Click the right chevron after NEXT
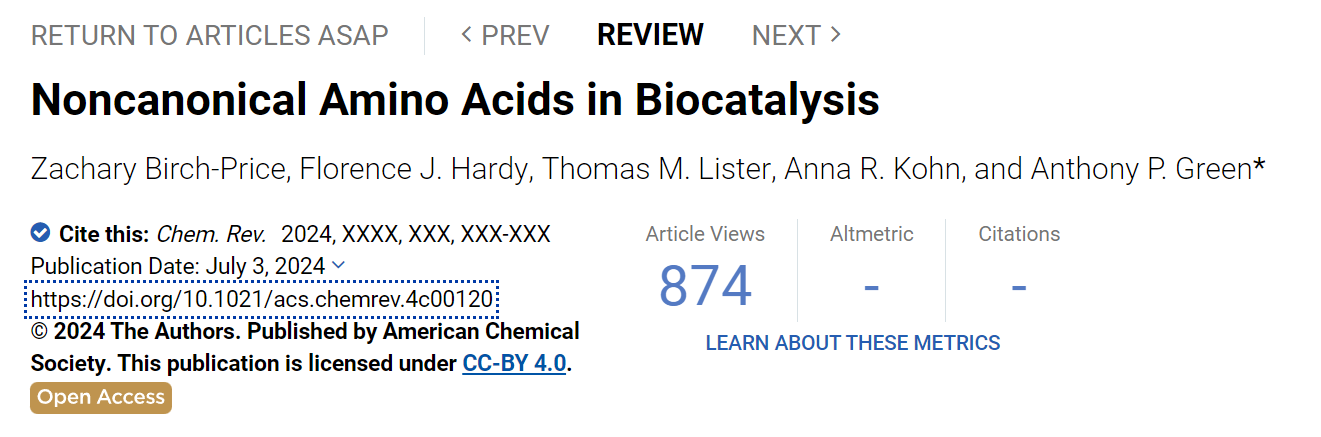This screenshot has width=1321, height=437. [835, 35]
